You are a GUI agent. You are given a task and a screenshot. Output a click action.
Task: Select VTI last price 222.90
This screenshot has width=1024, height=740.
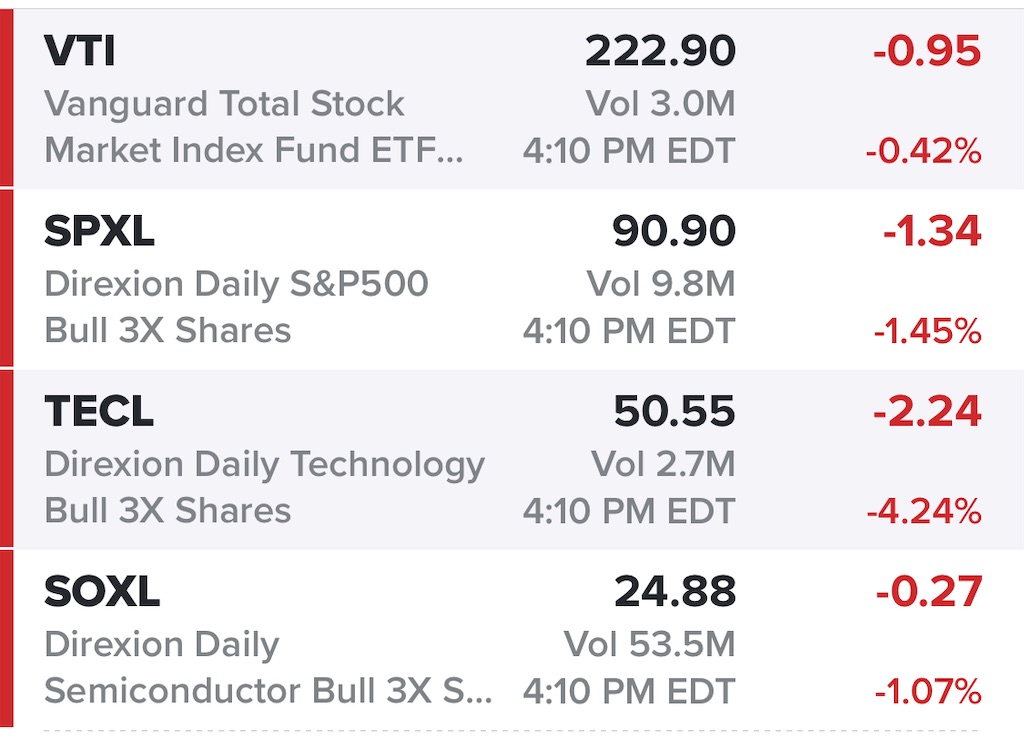coord(660,51)
